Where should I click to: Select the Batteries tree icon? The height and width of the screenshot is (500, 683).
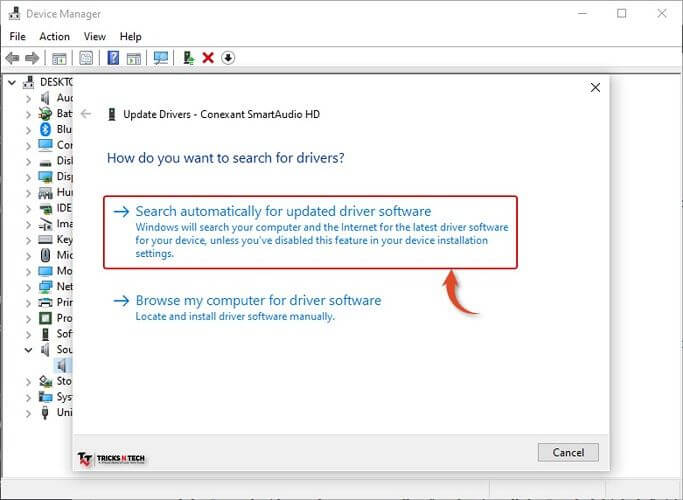tap(45, 113)
